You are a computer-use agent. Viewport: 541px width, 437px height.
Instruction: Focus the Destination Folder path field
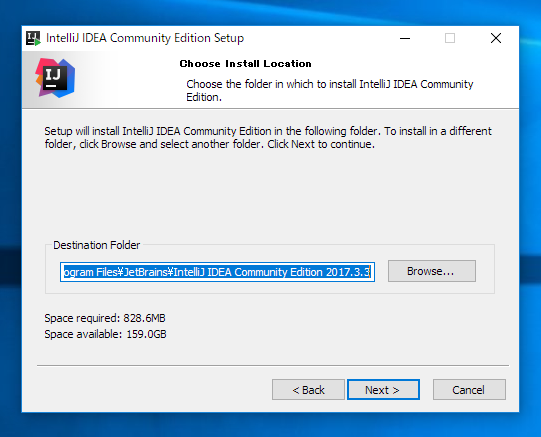pyautogui.click(x=217, y=272)
